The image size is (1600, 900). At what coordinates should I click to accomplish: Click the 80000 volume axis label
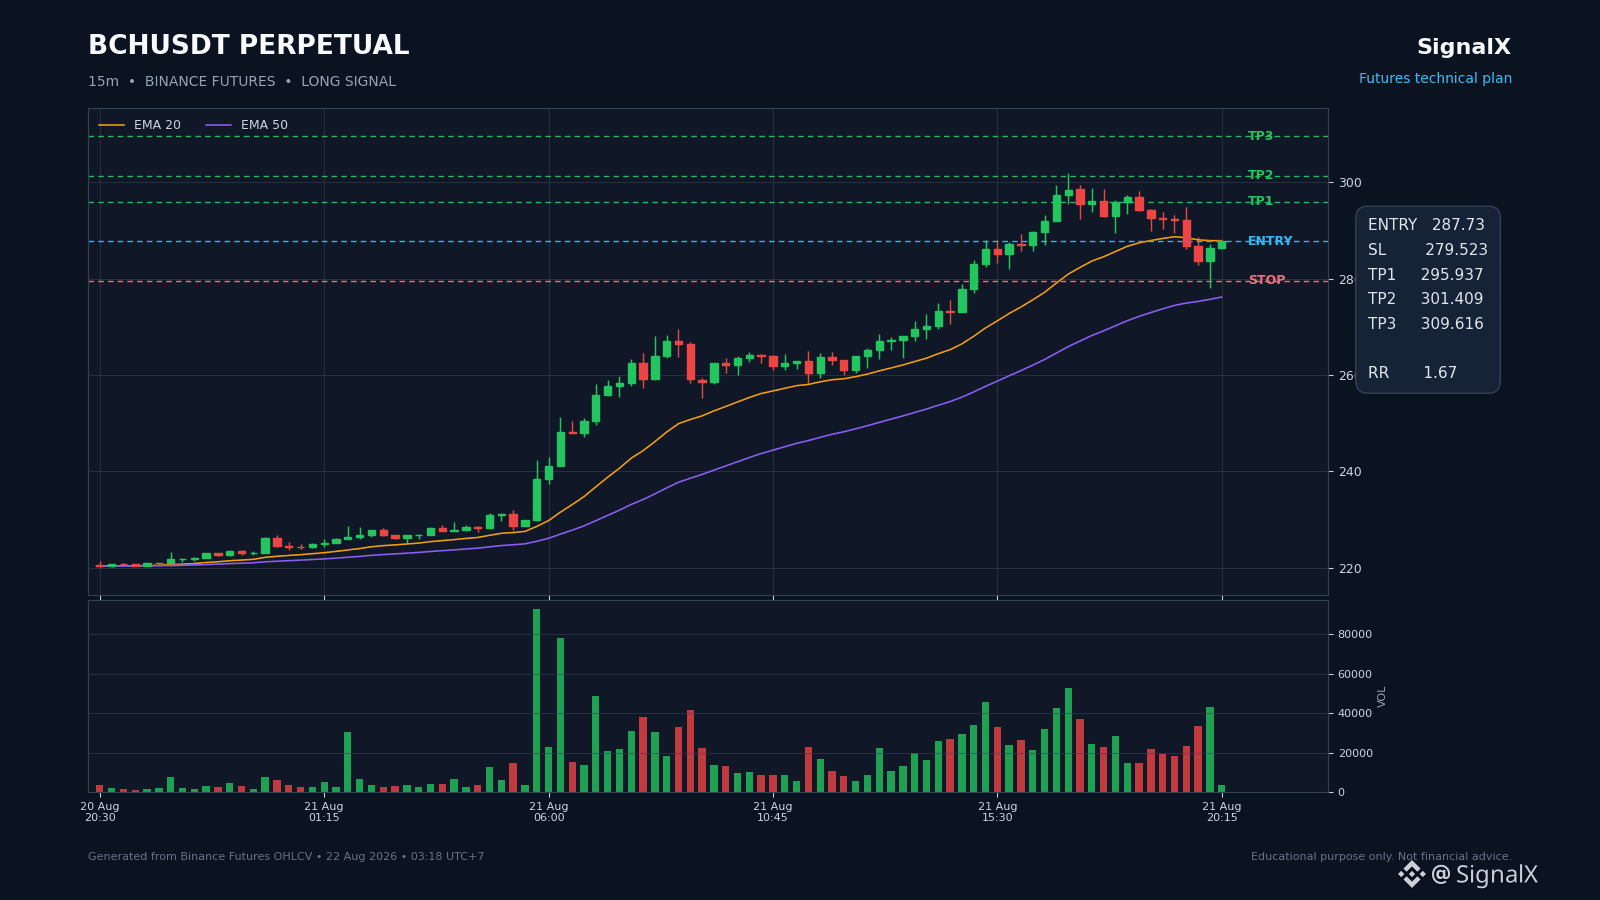click(x=1355, y=635)
